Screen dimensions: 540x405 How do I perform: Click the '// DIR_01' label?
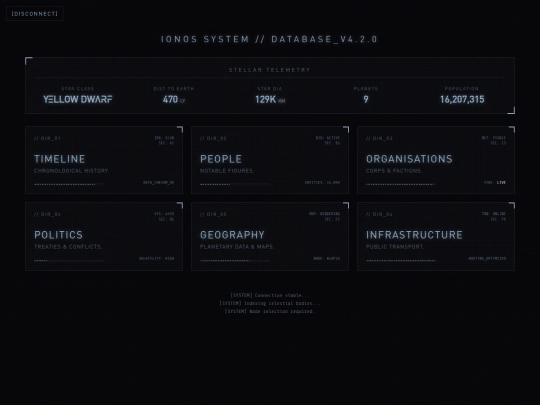[x=47, y=138]
